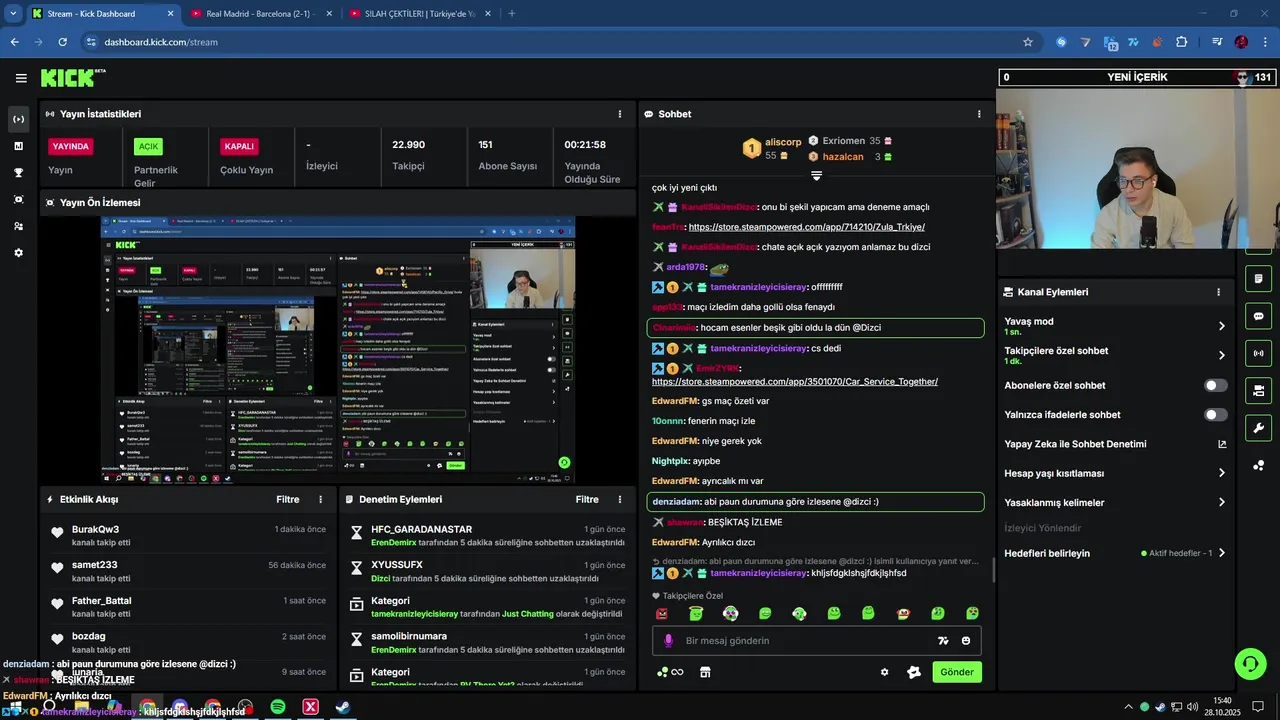This screenshot has height=720, width=1280.
Task: Open chat settings gear next to Gönder
Action: point(884,672)
